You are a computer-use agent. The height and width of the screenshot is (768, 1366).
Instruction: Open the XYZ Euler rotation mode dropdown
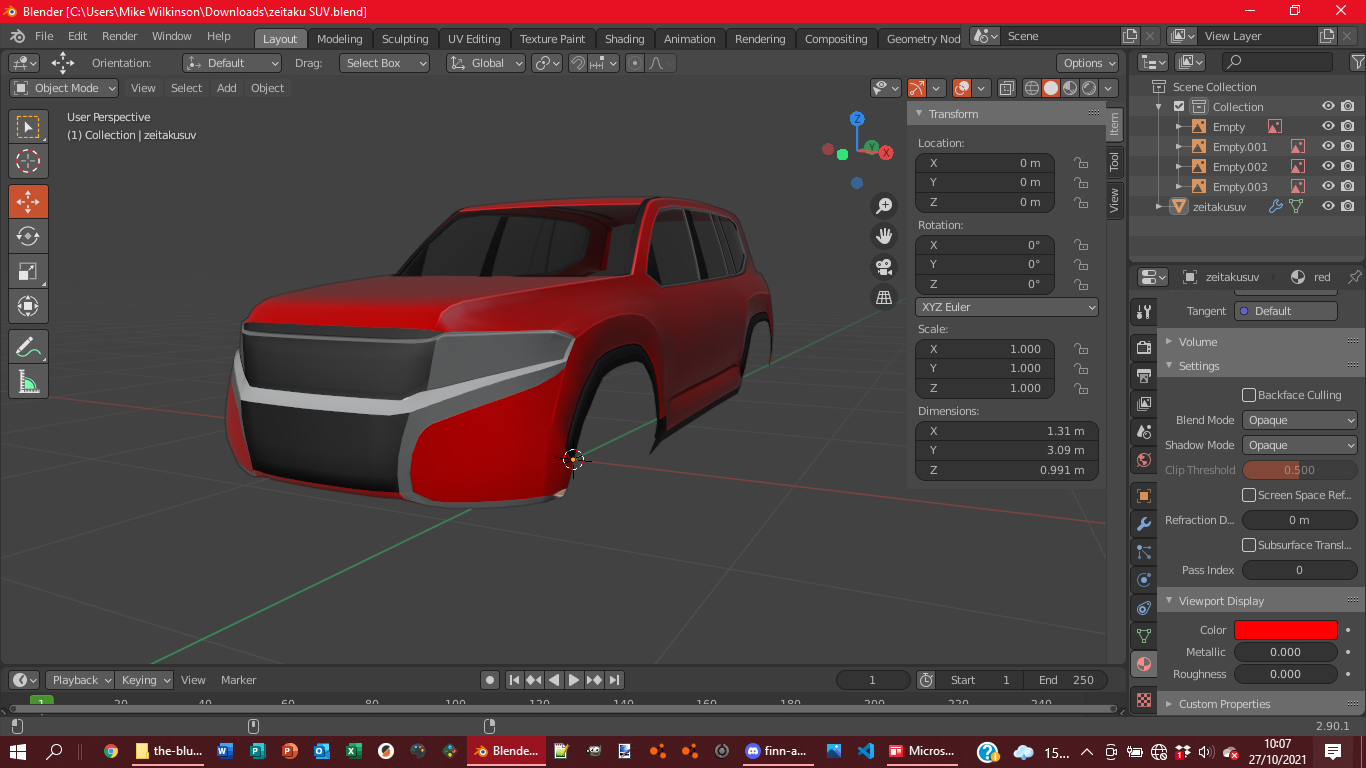[x=1006, y=307]
